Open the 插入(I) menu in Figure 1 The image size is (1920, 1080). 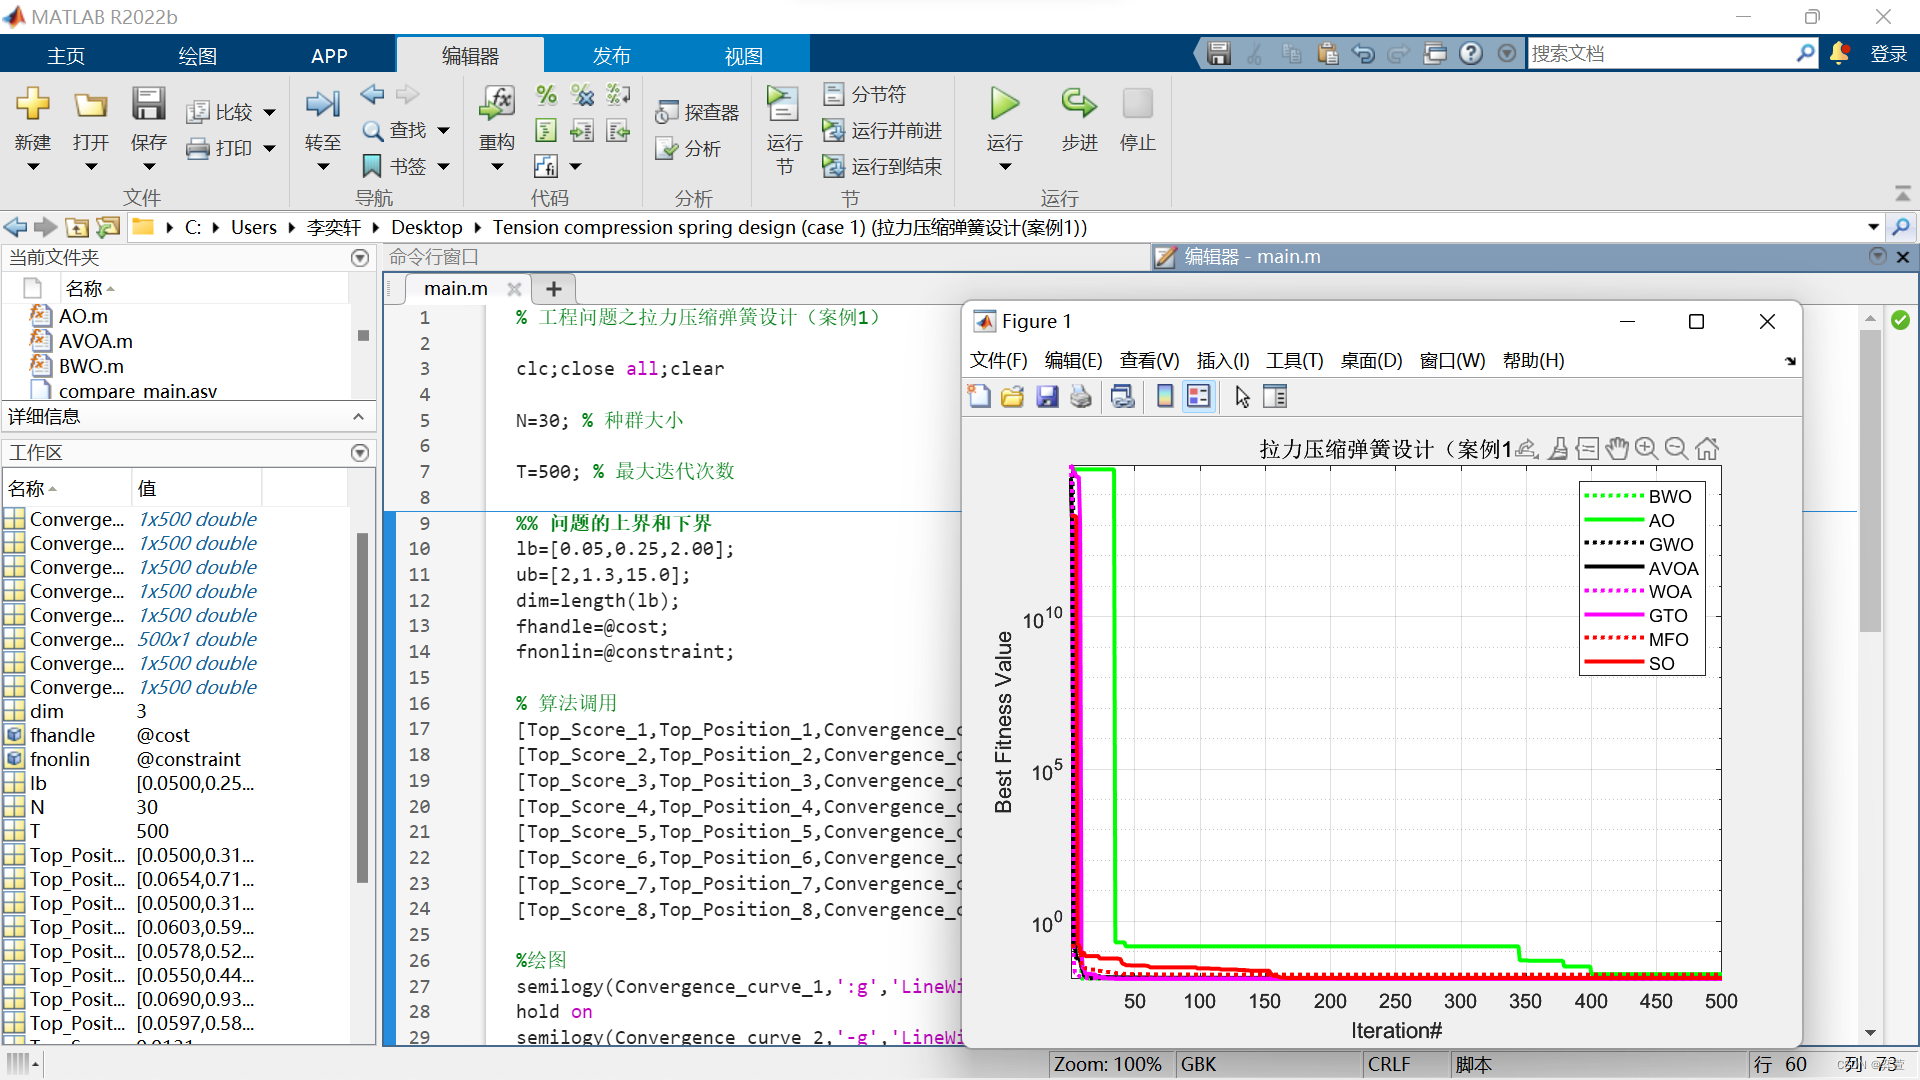(x=1222, y=360)
